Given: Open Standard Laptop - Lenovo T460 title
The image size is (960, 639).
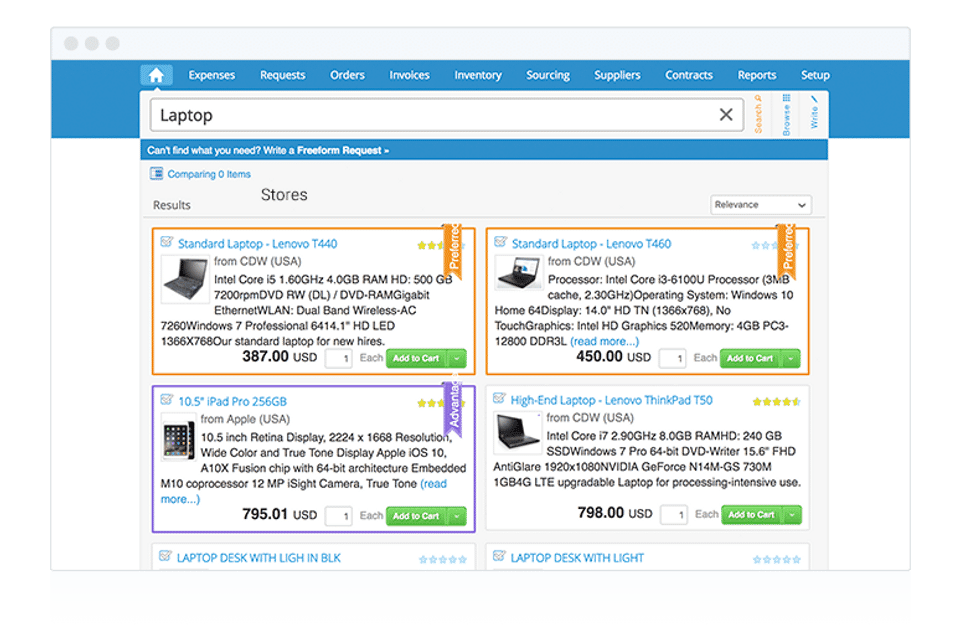Looking at the screenshot, I should coord(591,244).
